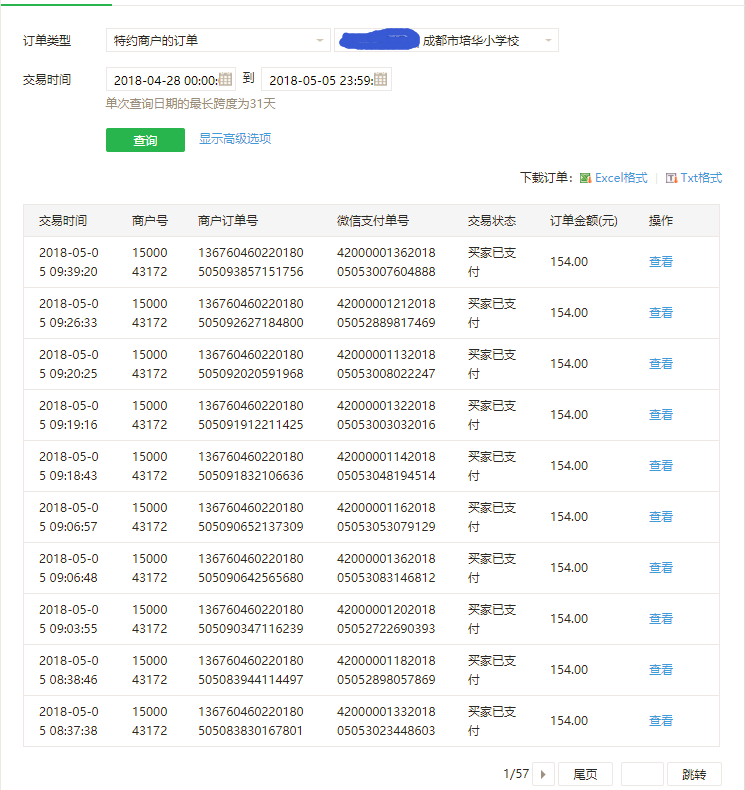Select merchant order number ending 505092627184800
This screenshot has height=790, width=745.
[251, 313]
